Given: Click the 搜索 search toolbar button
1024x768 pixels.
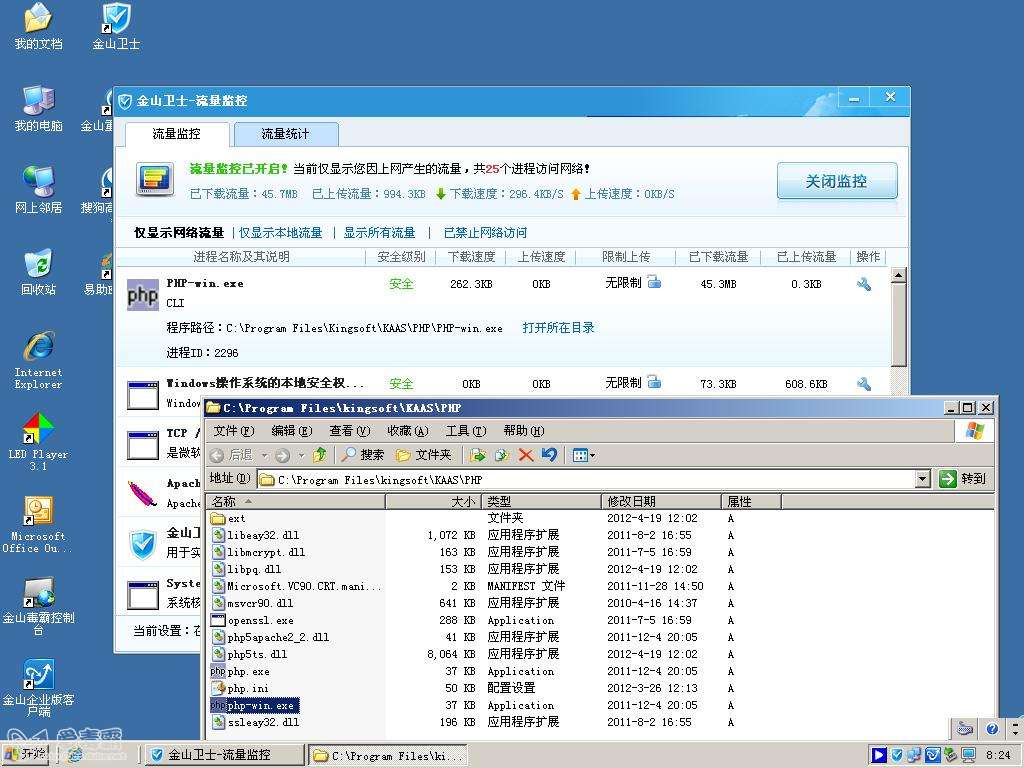Looking at the screenshot, I should pos(362,455).
